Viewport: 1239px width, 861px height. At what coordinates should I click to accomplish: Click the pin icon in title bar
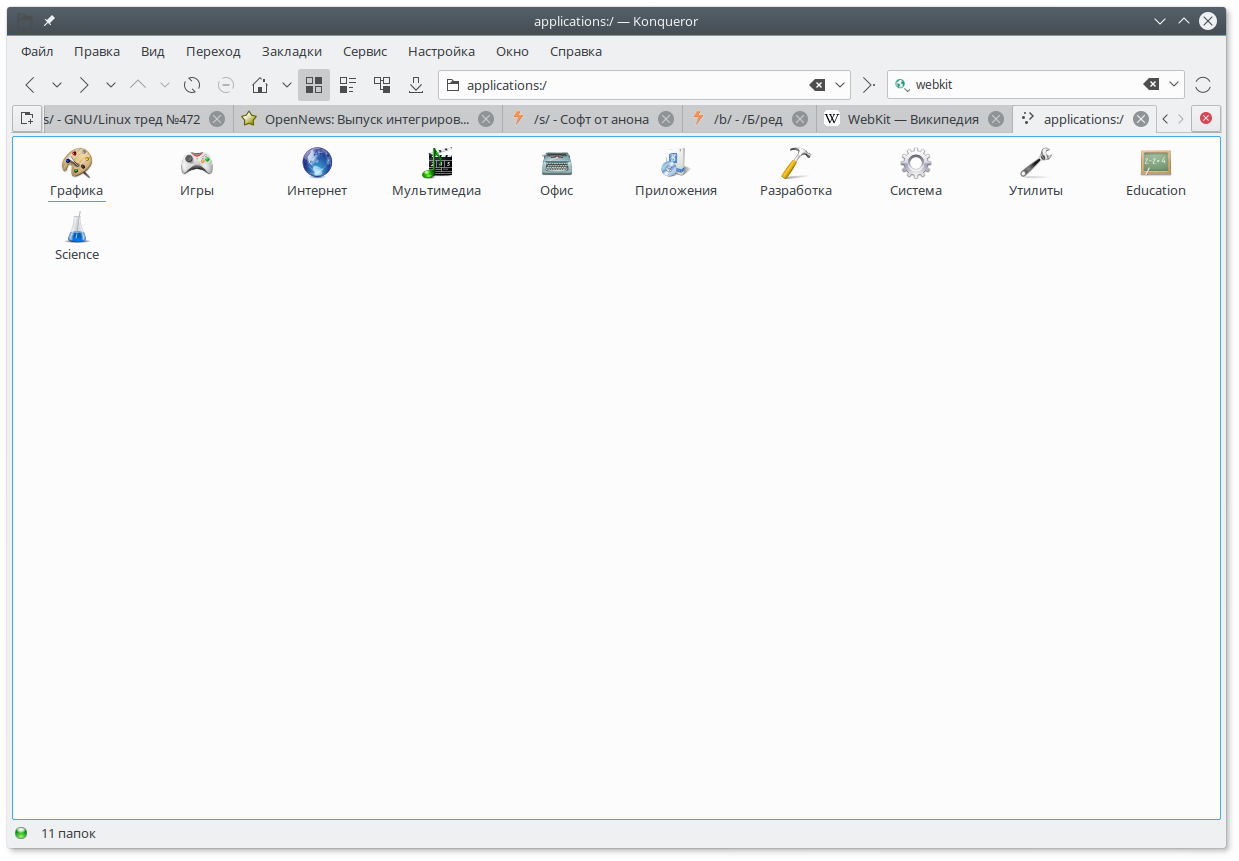coord(49,21)
